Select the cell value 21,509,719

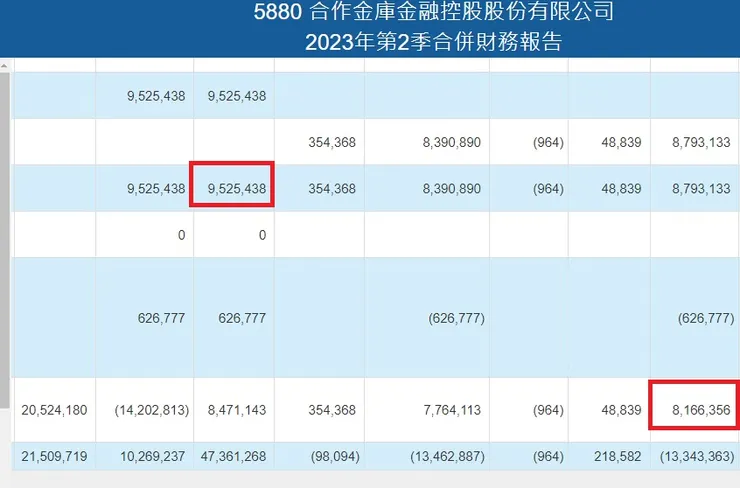pyautogui.click(x=54, y=456)
